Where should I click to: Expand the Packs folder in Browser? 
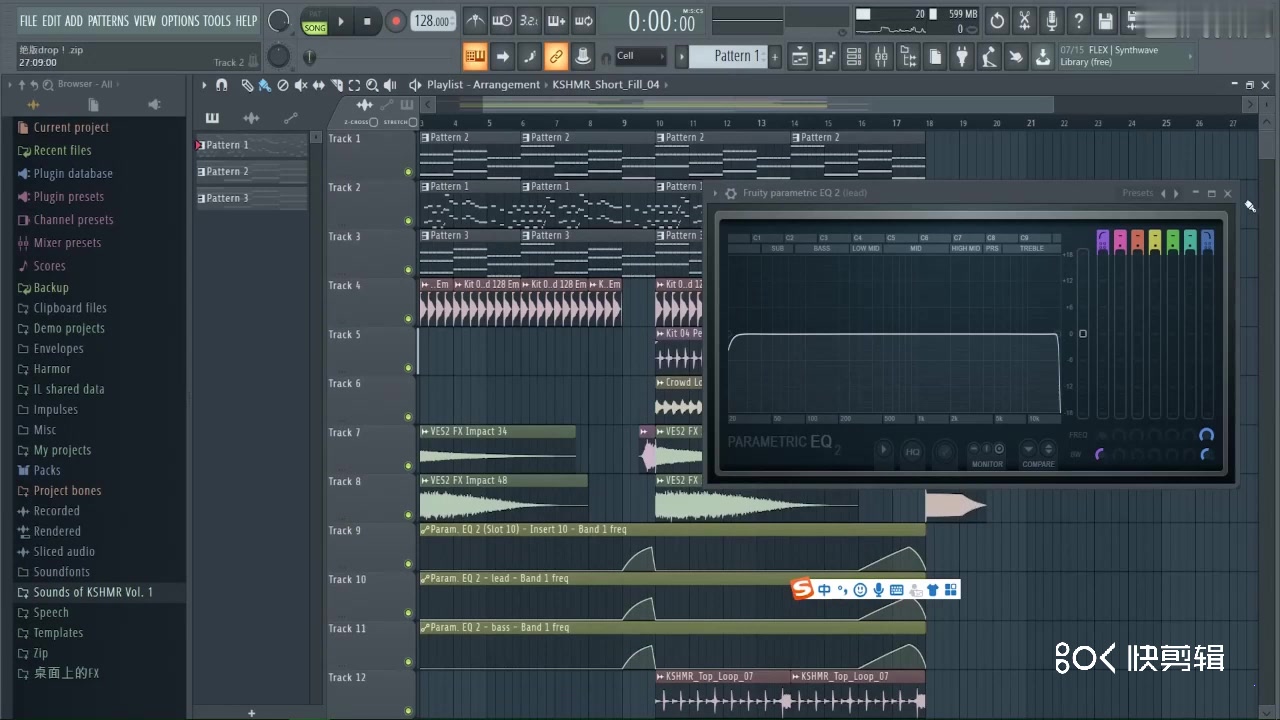pyautogui.click(x=47, y=470)
